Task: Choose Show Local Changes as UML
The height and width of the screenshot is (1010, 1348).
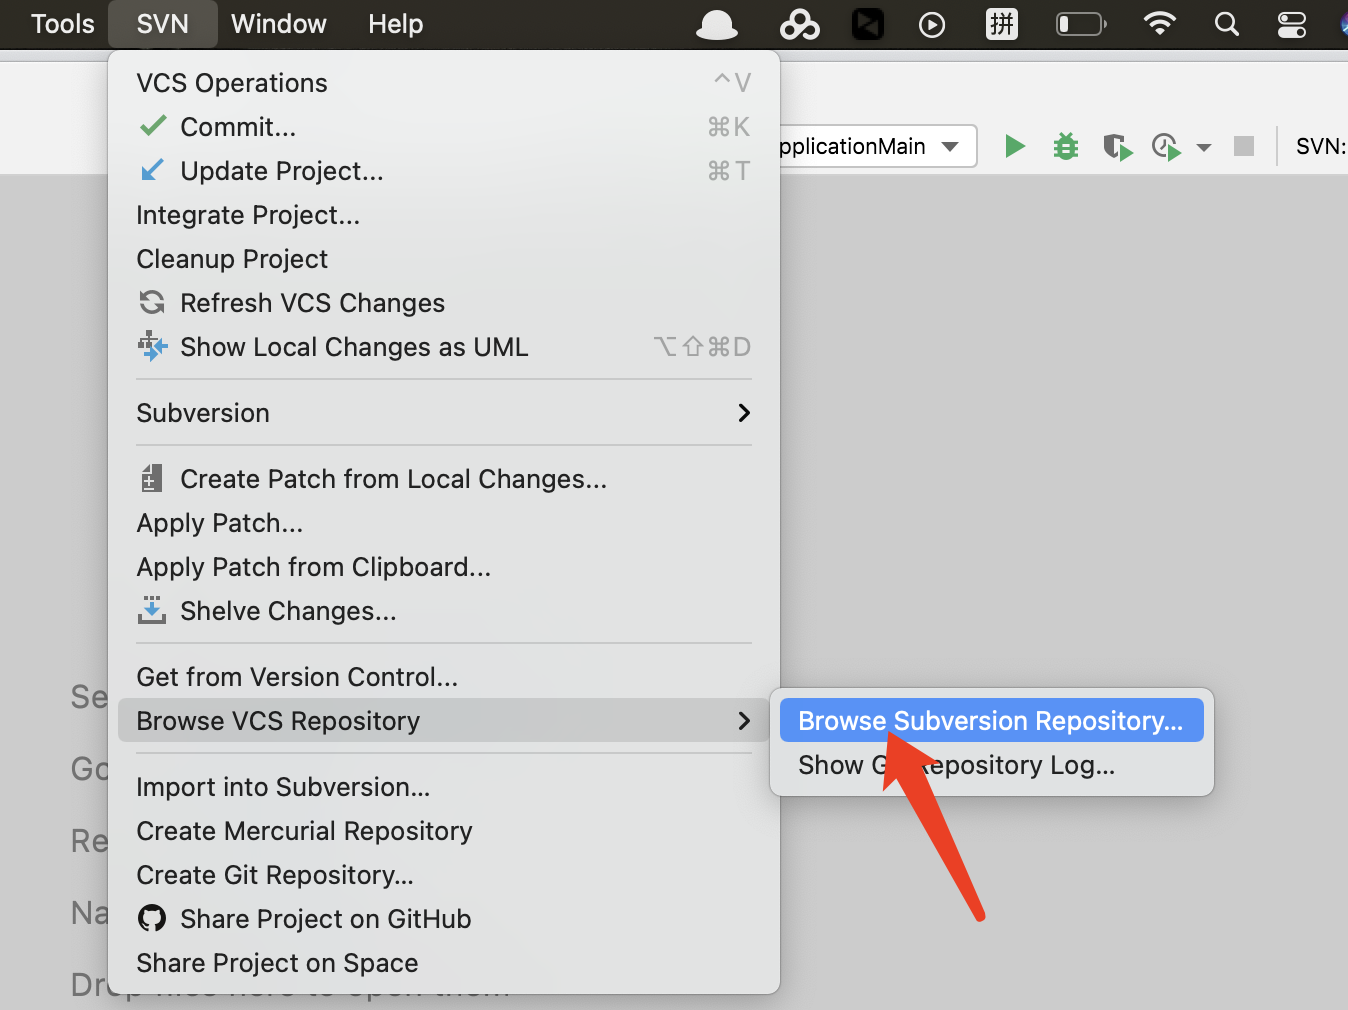Action: (444, 347)
